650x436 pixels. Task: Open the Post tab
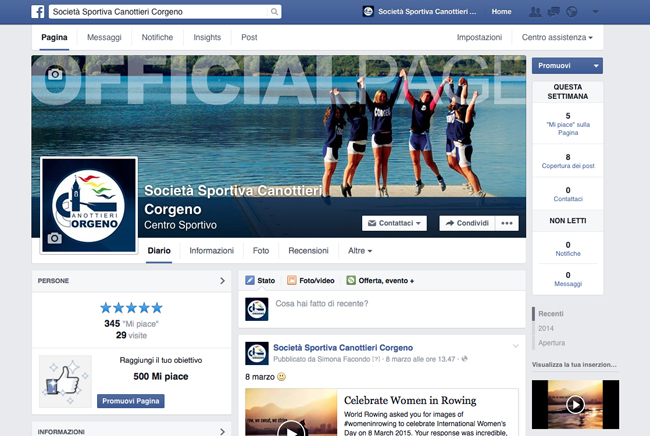pyautogui.click(x=249, y=37)
